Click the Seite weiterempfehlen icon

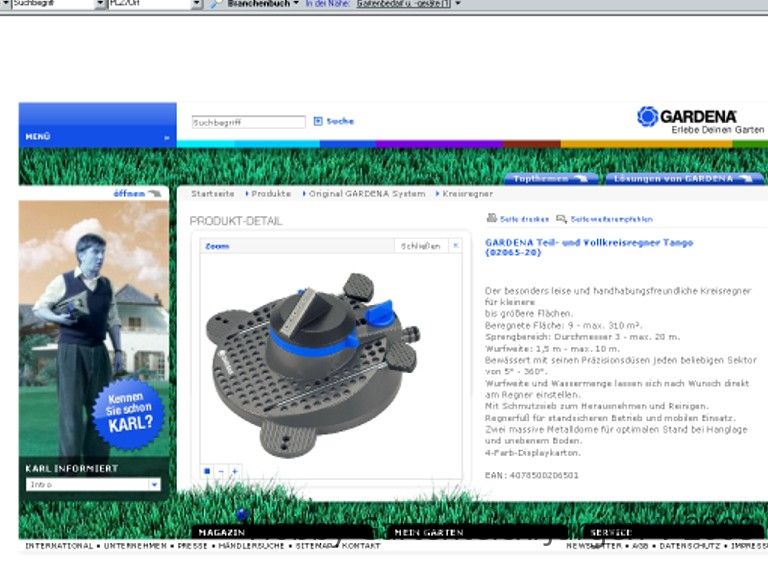[x=561, y=219]
